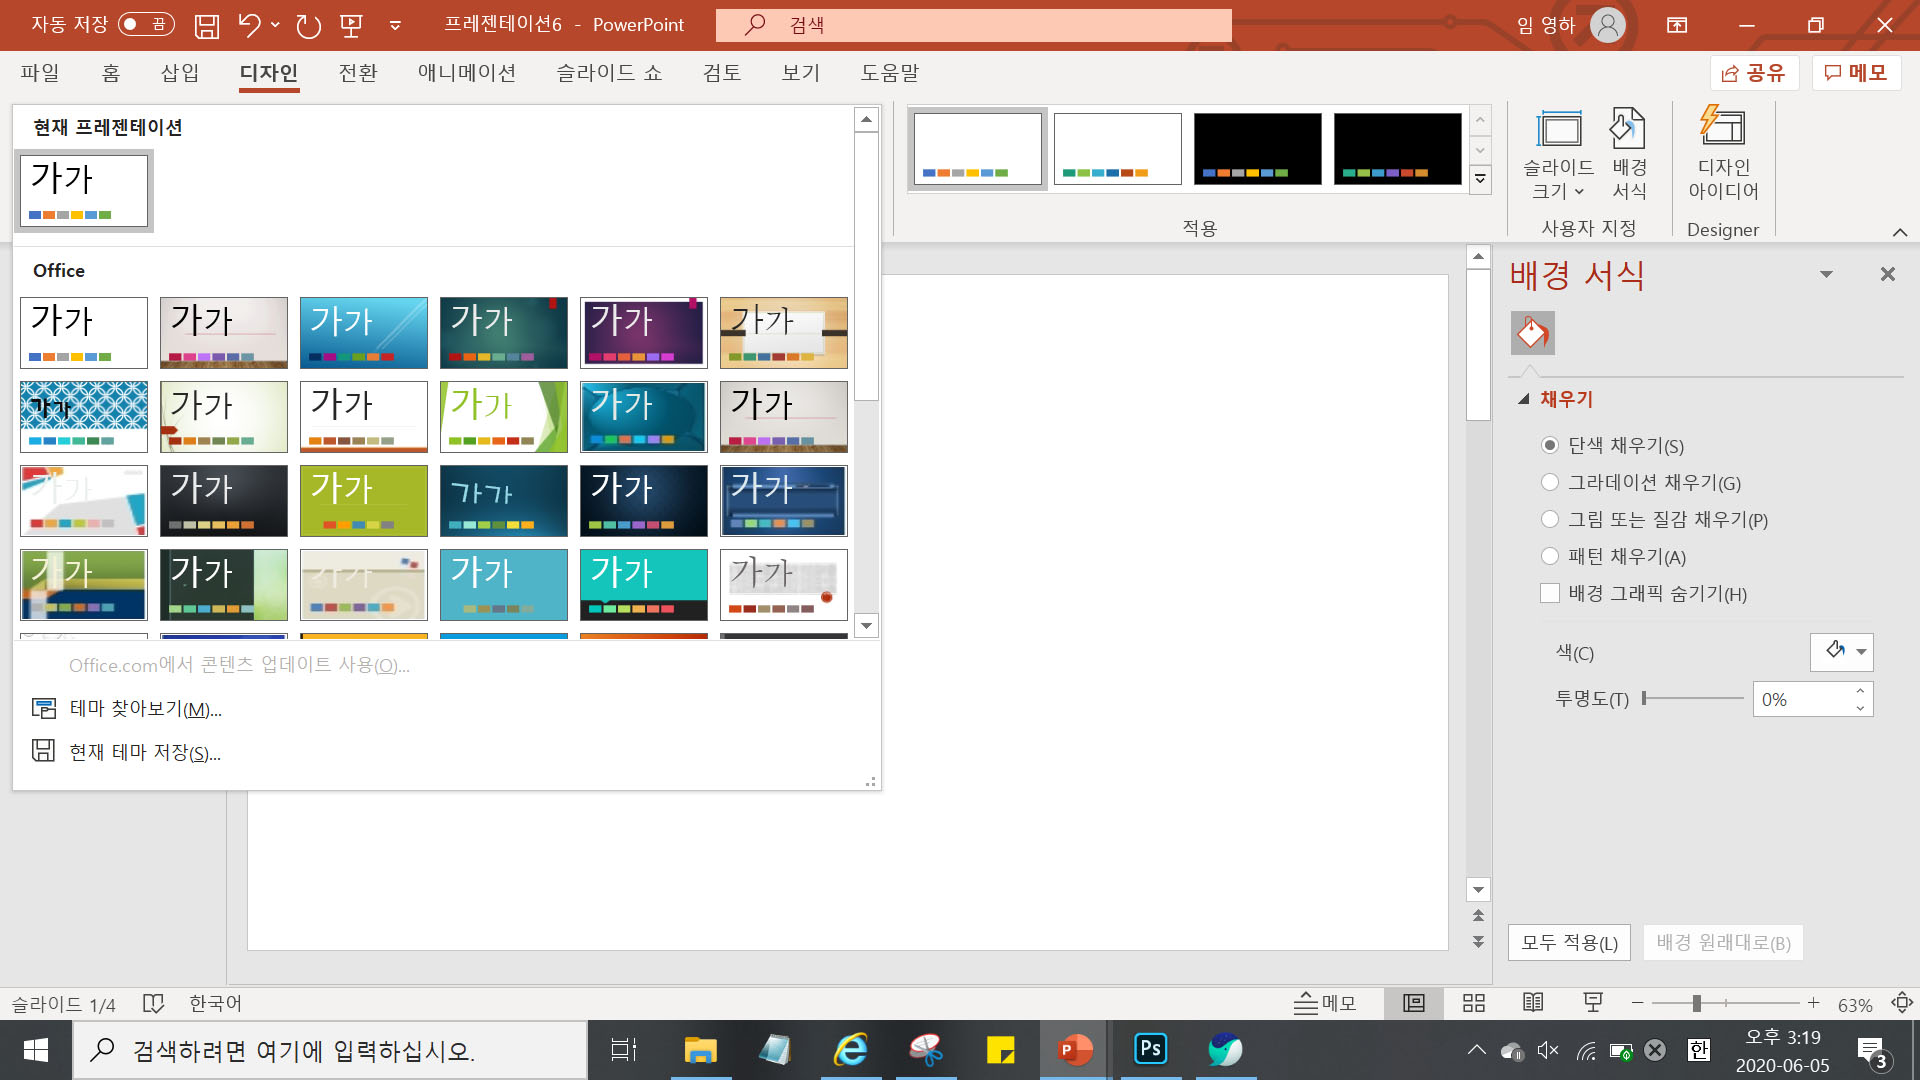Check Hide background graphics (배경 그래픽 숨기기) box
Viewport: 1920px width, 1080px height.
1550,593
